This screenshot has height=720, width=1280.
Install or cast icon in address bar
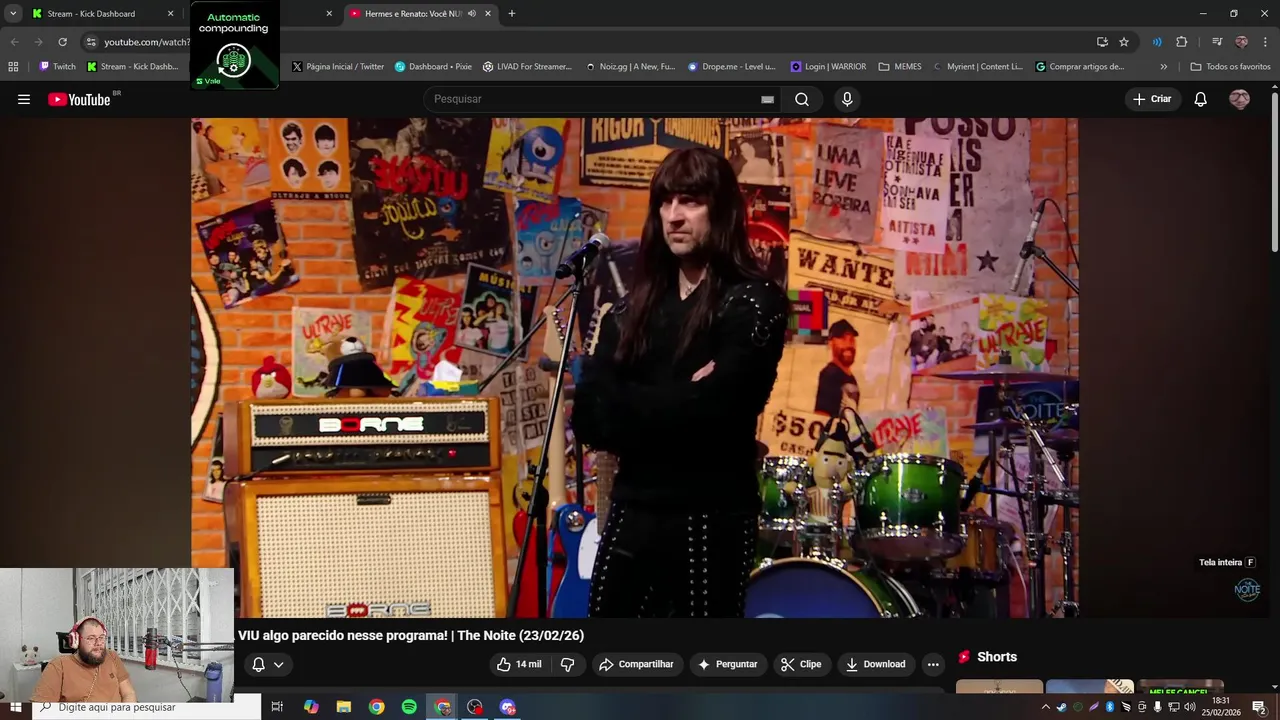[x=1102, y=42]
